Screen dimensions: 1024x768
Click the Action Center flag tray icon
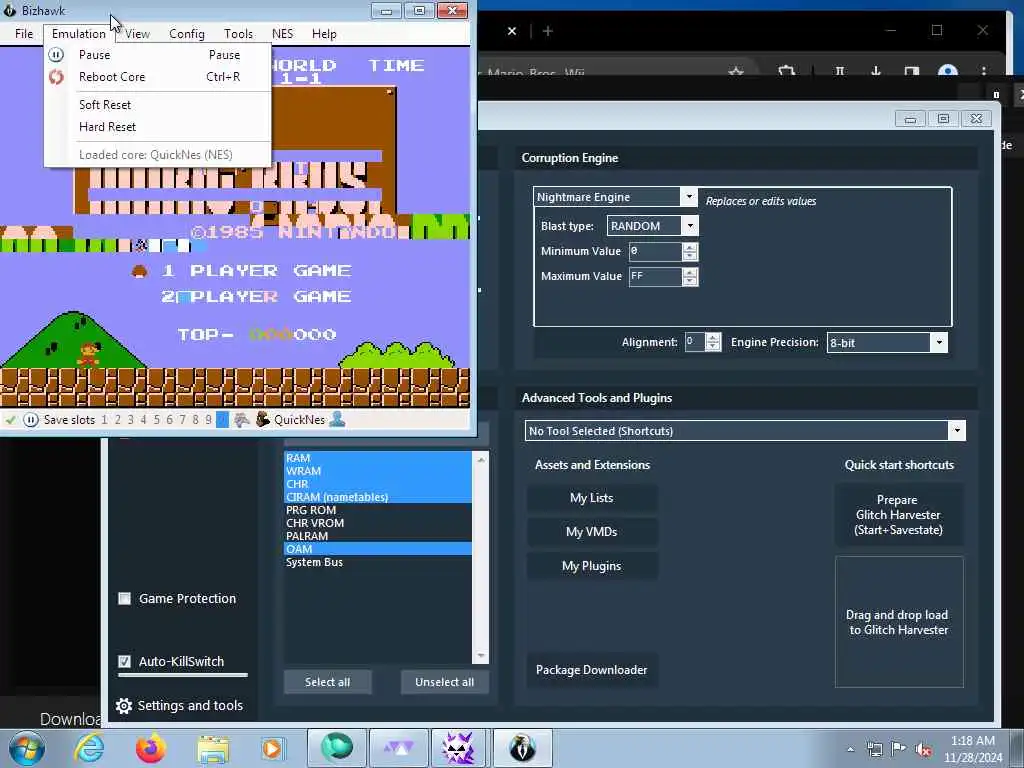899,749
